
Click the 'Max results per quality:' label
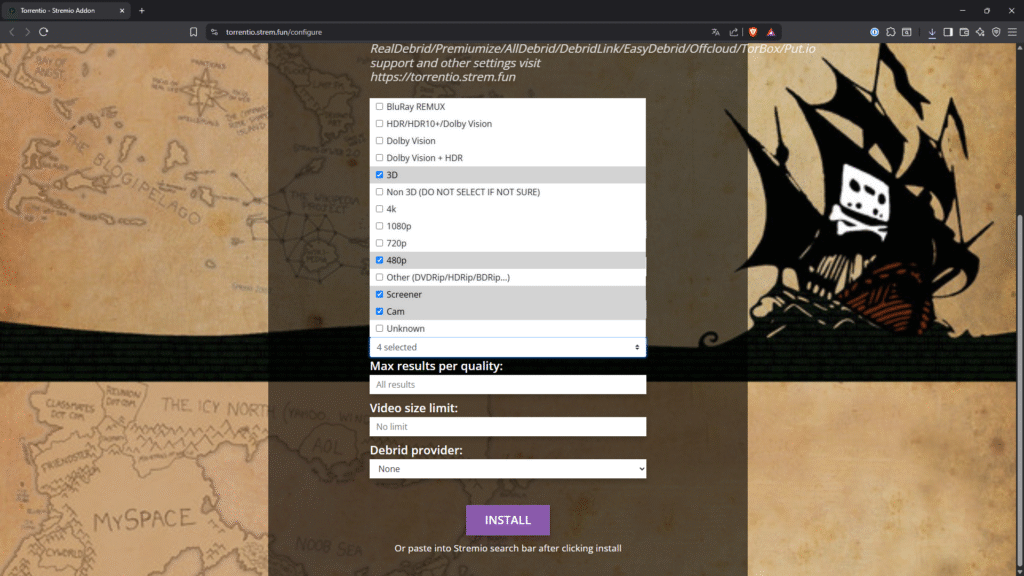(436, 366)
